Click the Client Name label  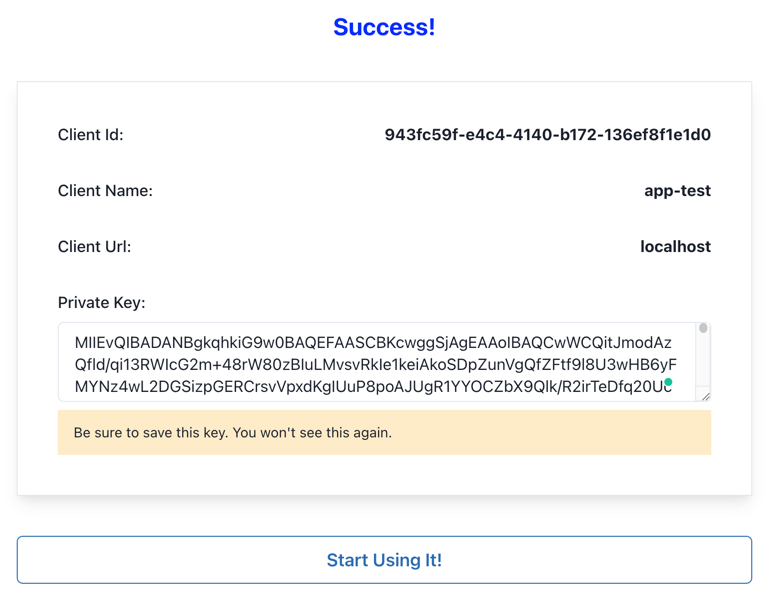105,191
